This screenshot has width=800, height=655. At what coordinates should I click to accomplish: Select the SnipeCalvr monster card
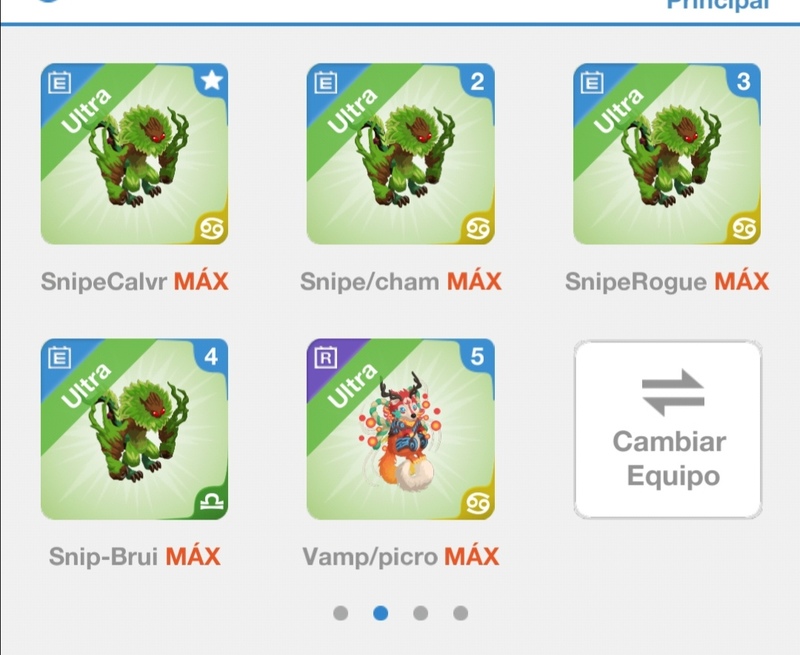(135, 154)
